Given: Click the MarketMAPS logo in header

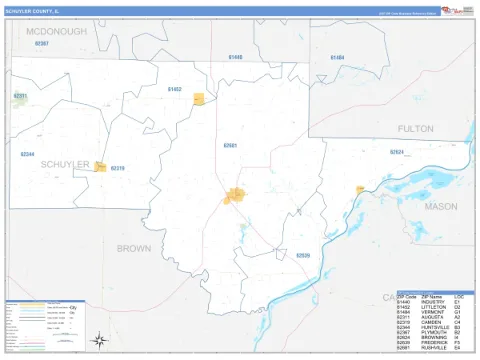Looking at the screenshot, I should pyautogui.click(x=452, y=11).
